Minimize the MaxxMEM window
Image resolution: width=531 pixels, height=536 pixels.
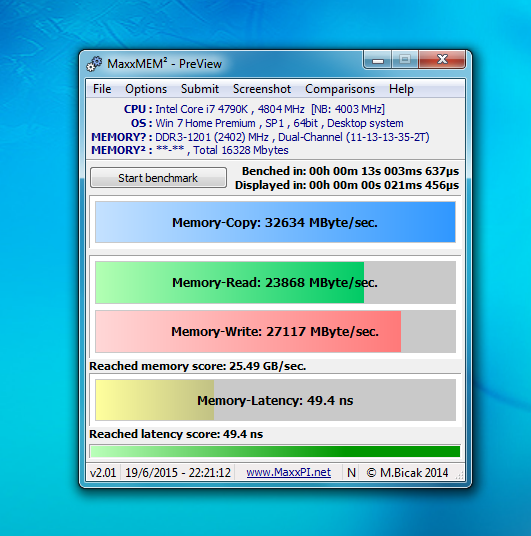[378, 60]
